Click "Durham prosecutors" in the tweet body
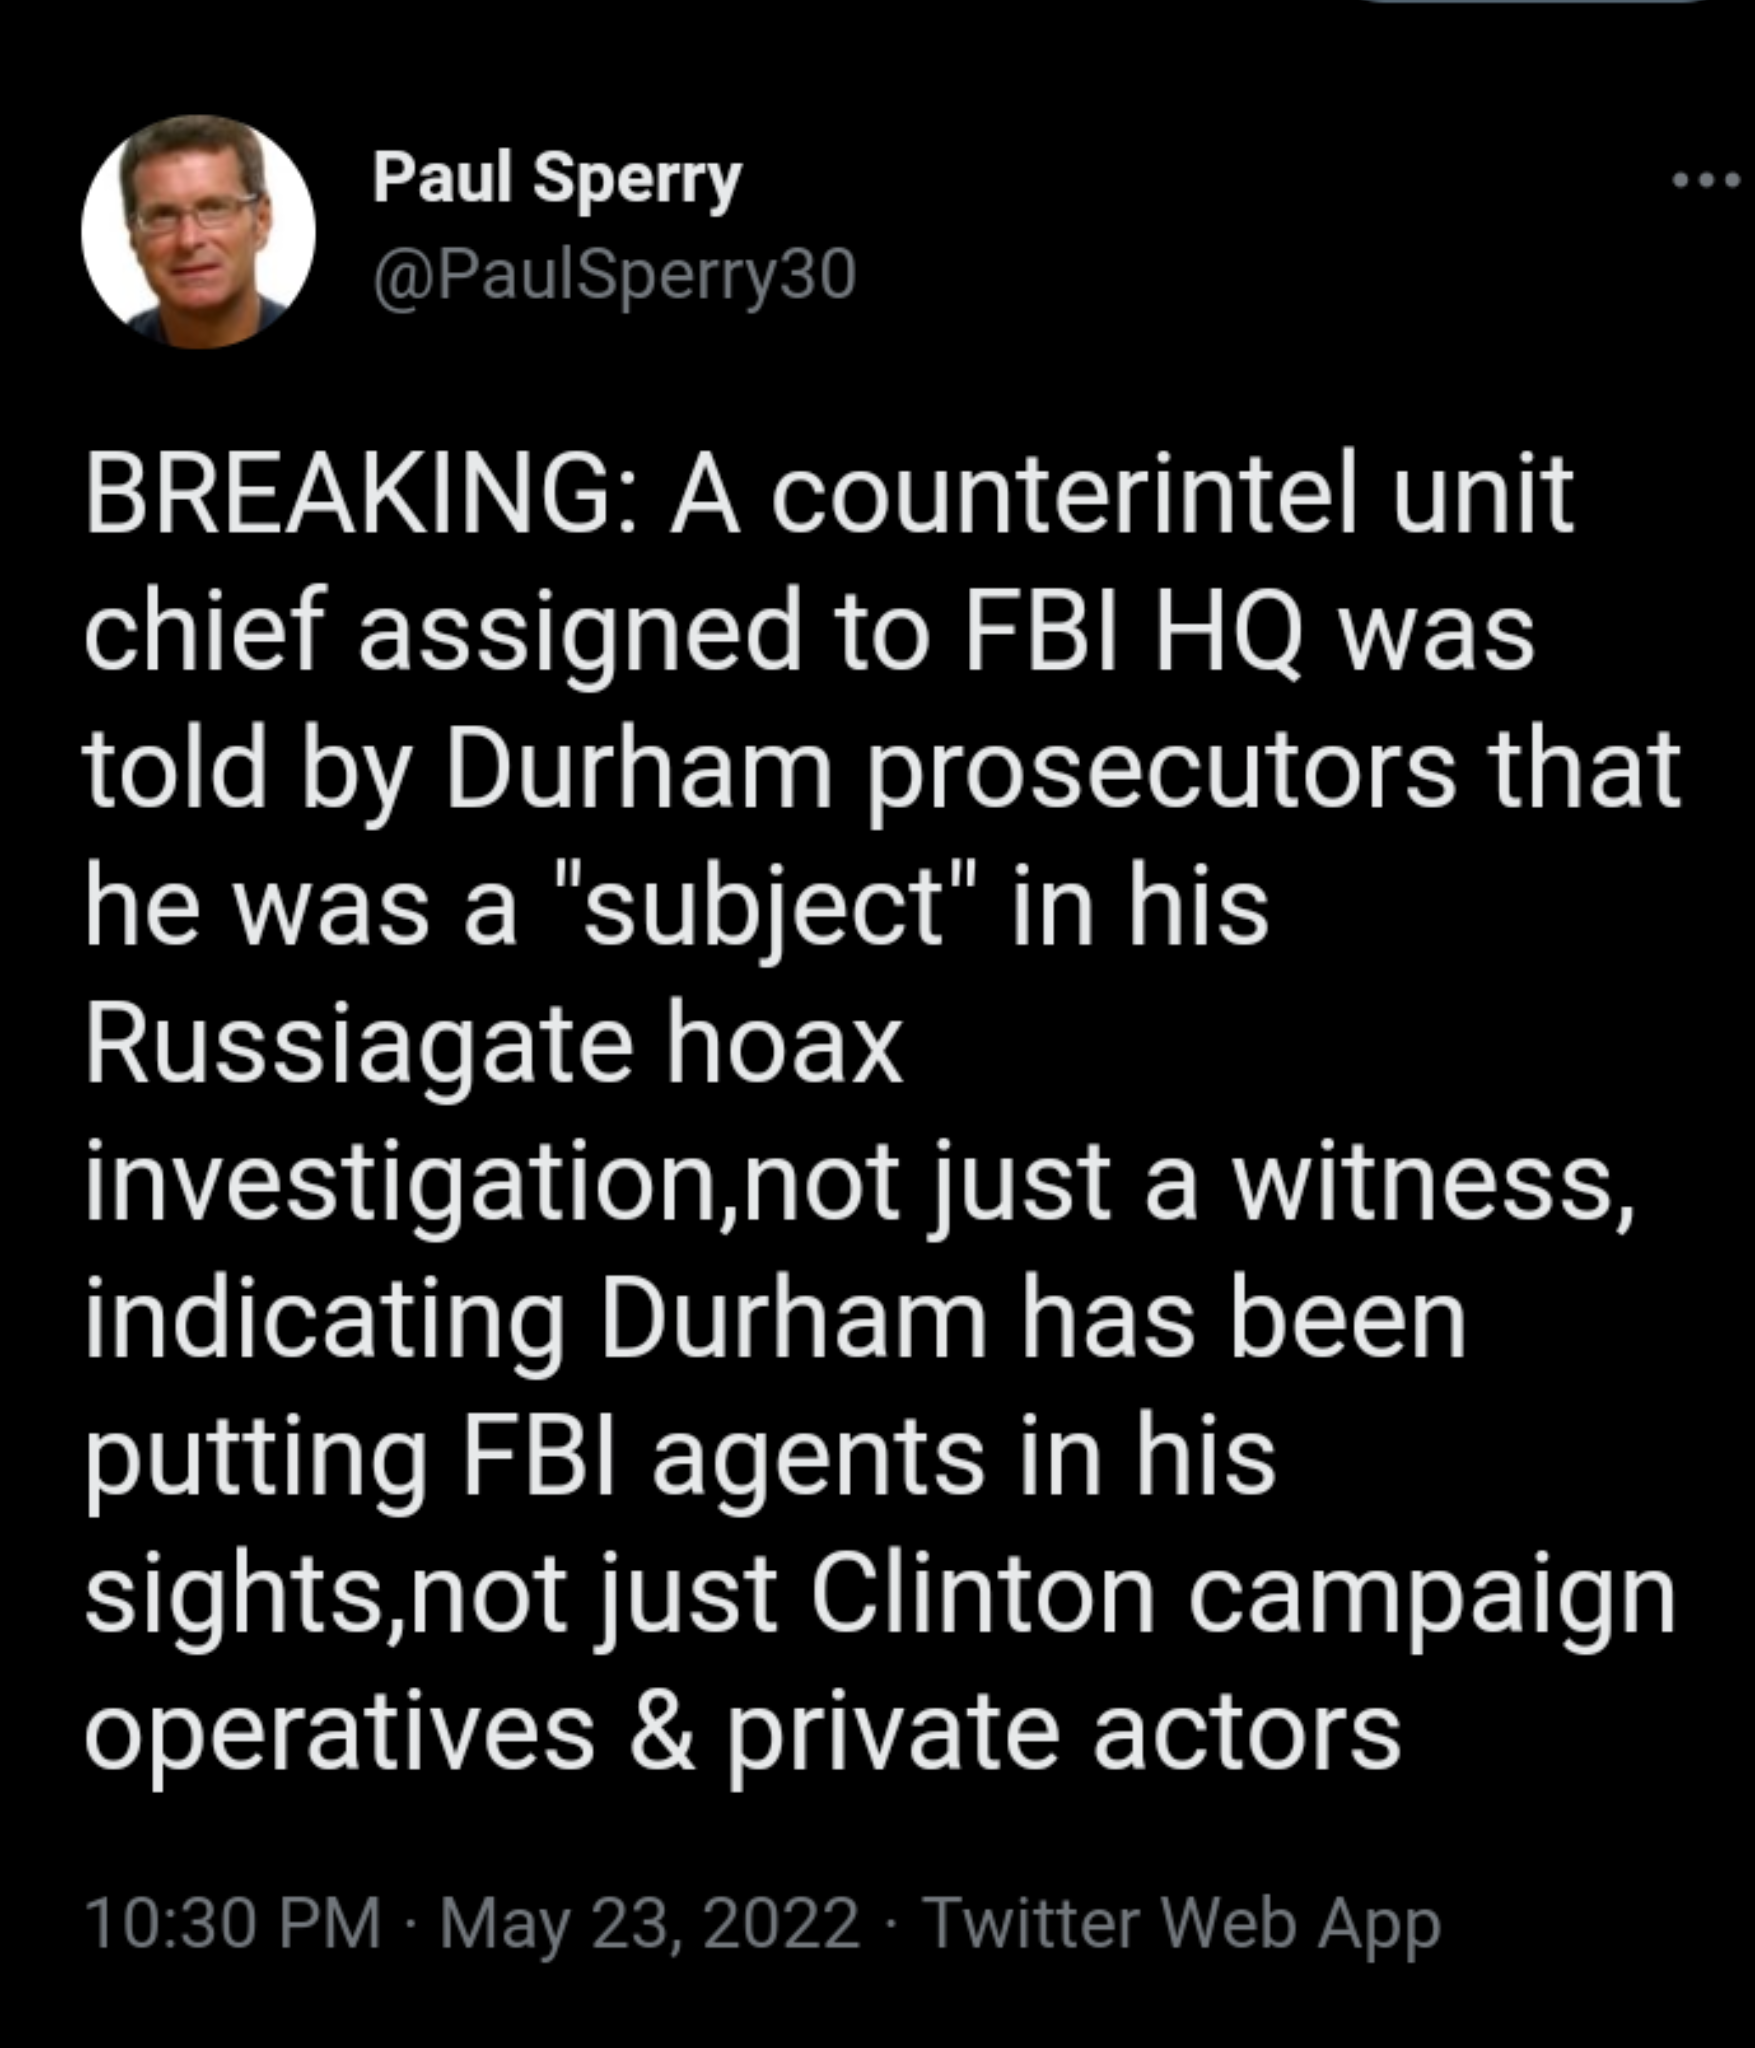The height and width of the screenshot is (2048, 1755). click(x=950, y=771)
